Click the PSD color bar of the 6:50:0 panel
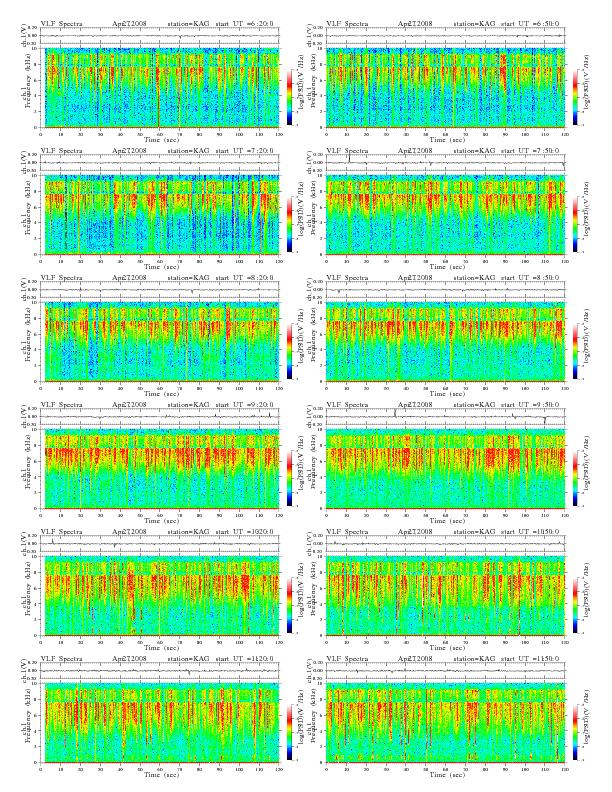612x792 pixels. point(576,97)
